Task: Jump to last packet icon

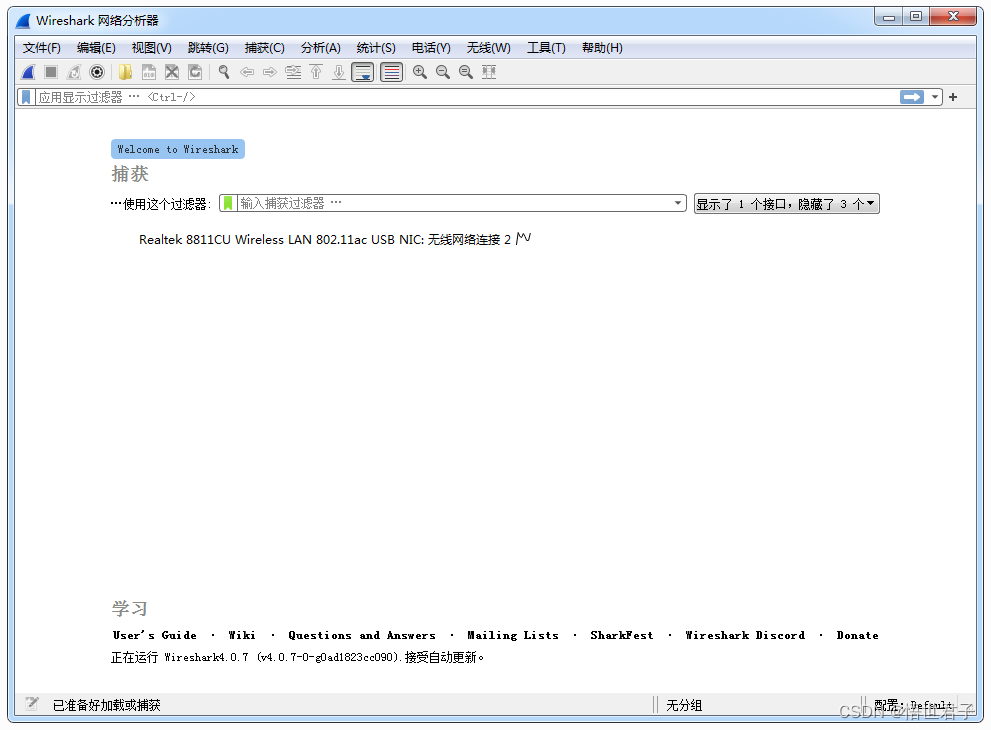Action: pyautogui.click(x=339, y=72)
